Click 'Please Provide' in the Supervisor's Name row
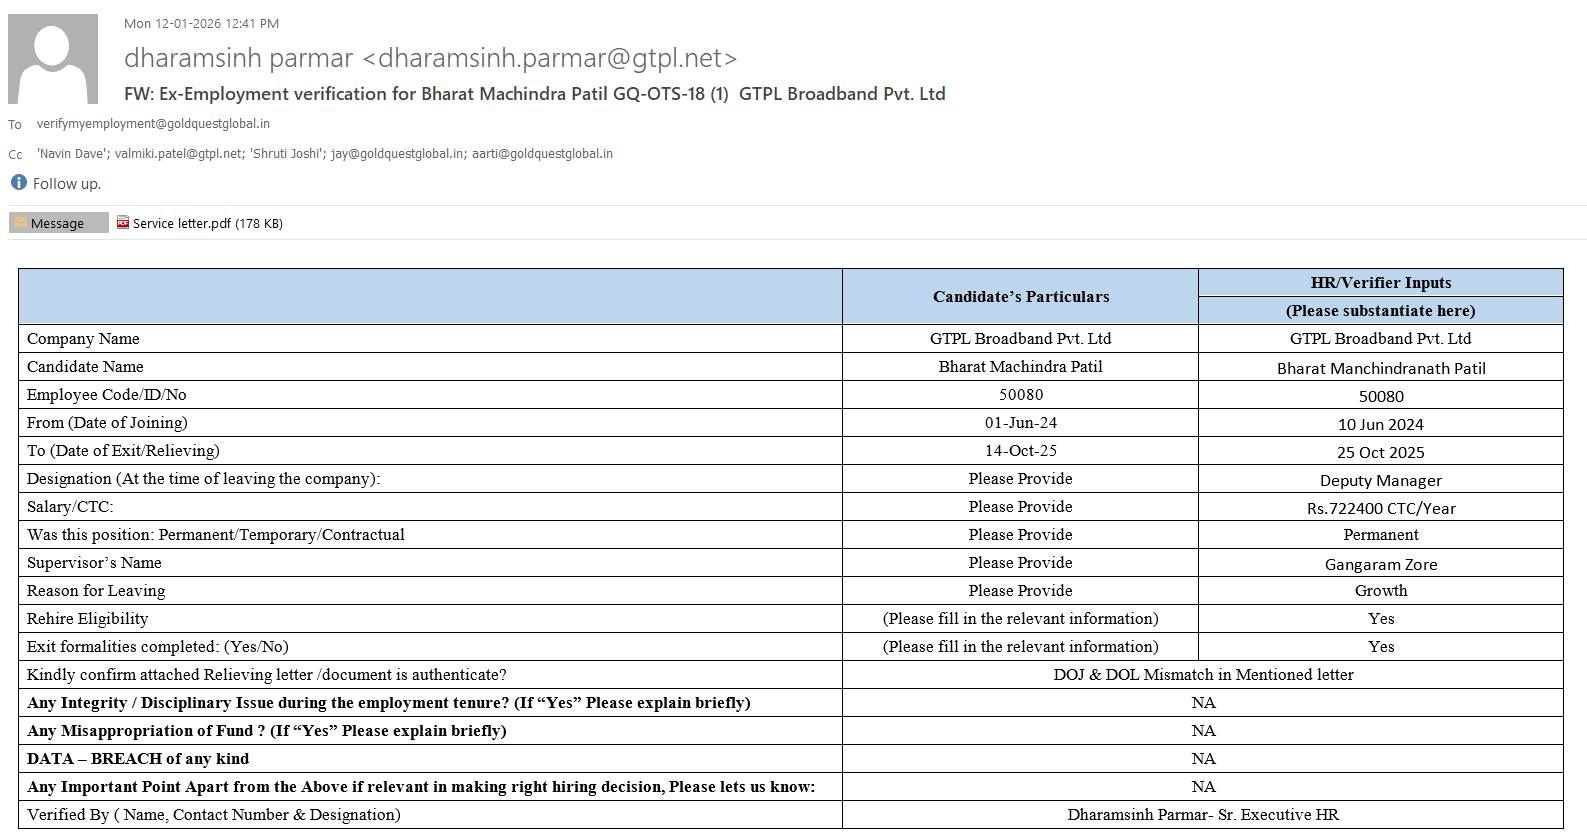This screenshot has height=840, width=1587. click(x=1021, y=563)
